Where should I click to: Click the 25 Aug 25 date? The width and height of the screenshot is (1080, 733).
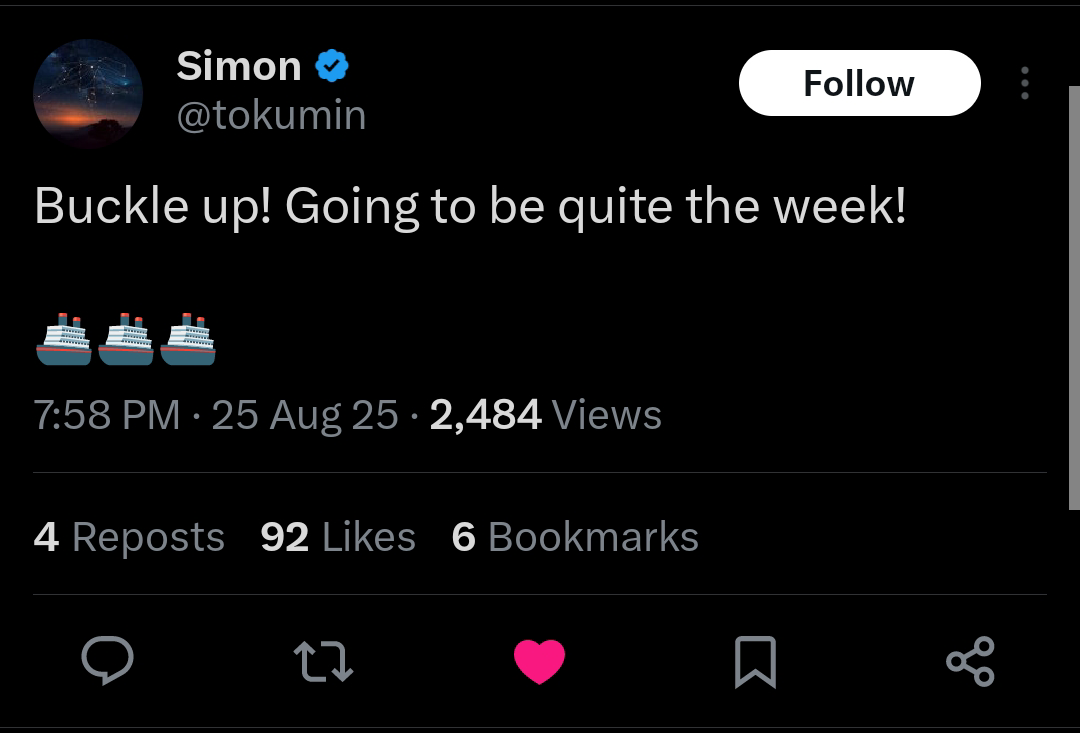coord(305,415)
